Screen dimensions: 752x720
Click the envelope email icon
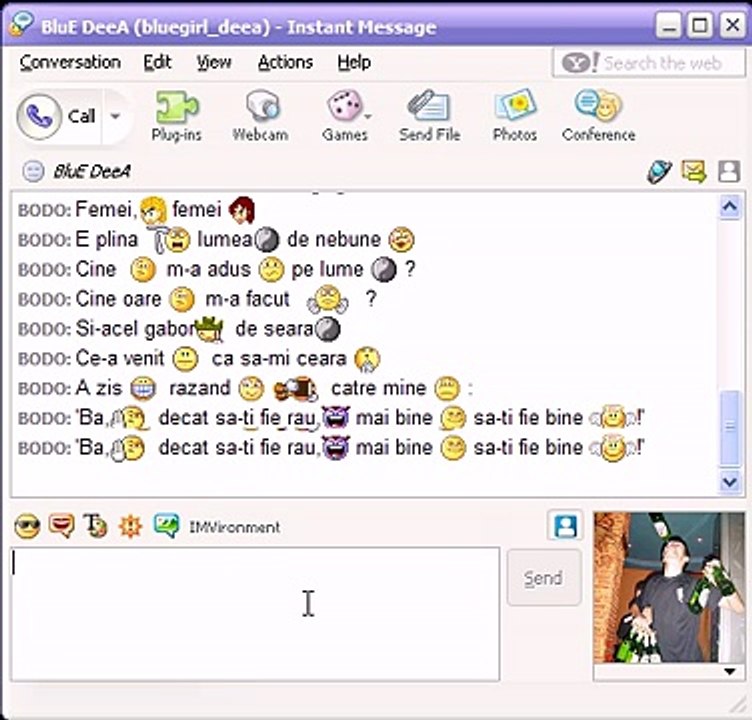(694, 171)
